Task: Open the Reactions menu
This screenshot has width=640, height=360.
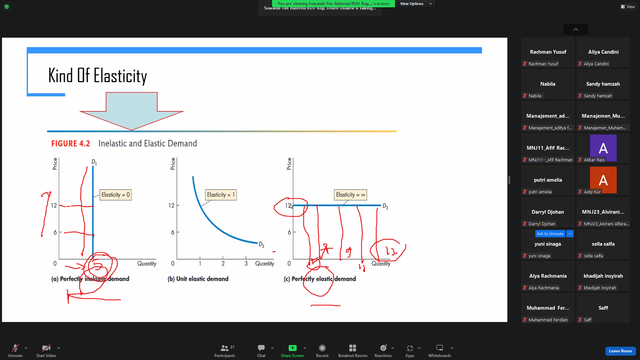Action: 383,350
